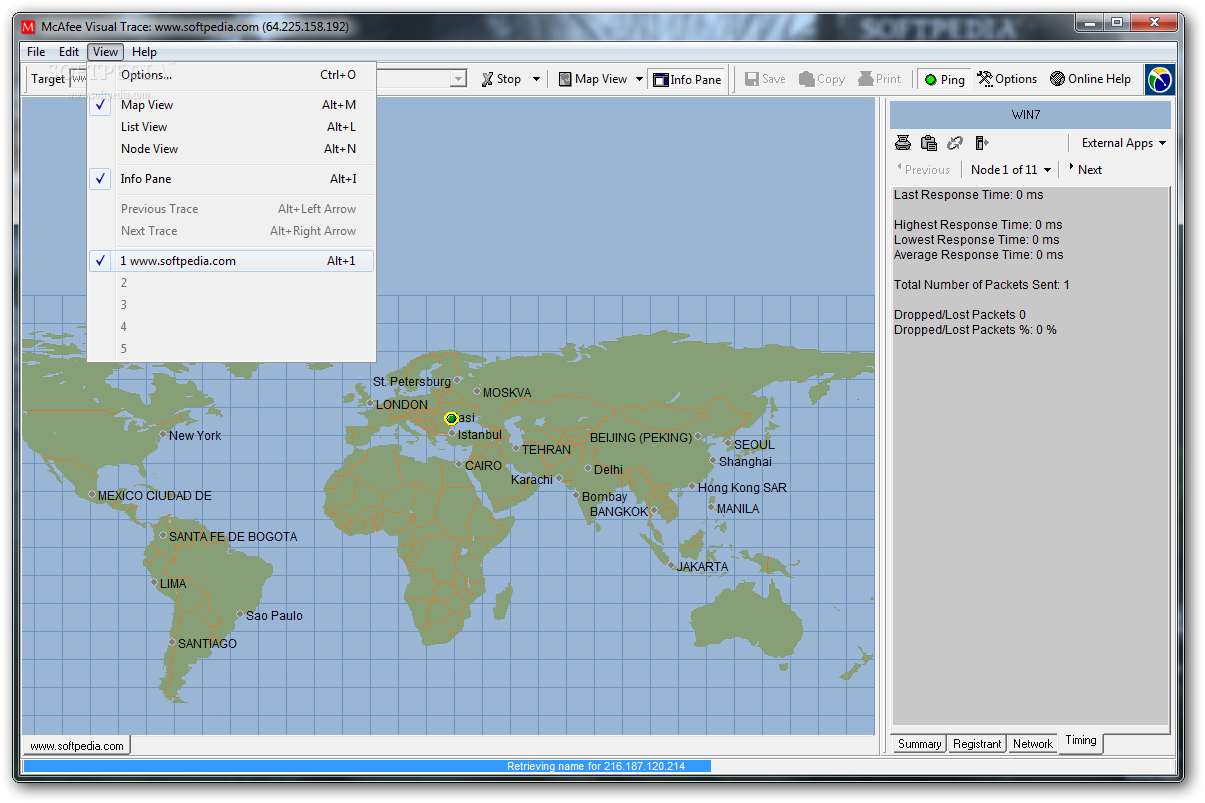1205x803 pixels.
Task: Click the McAfee icon in title bar
Action: tap(28, 27)
